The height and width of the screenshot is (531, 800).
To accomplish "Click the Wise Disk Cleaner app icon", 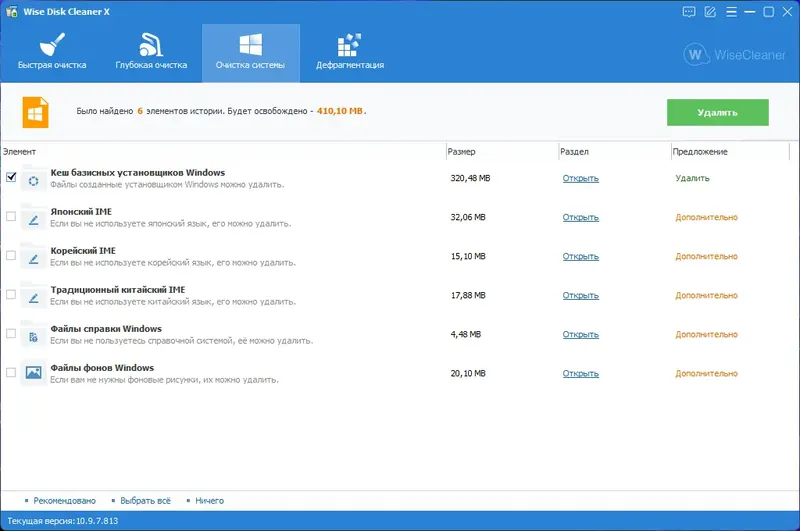I will [x=11, y=12].
